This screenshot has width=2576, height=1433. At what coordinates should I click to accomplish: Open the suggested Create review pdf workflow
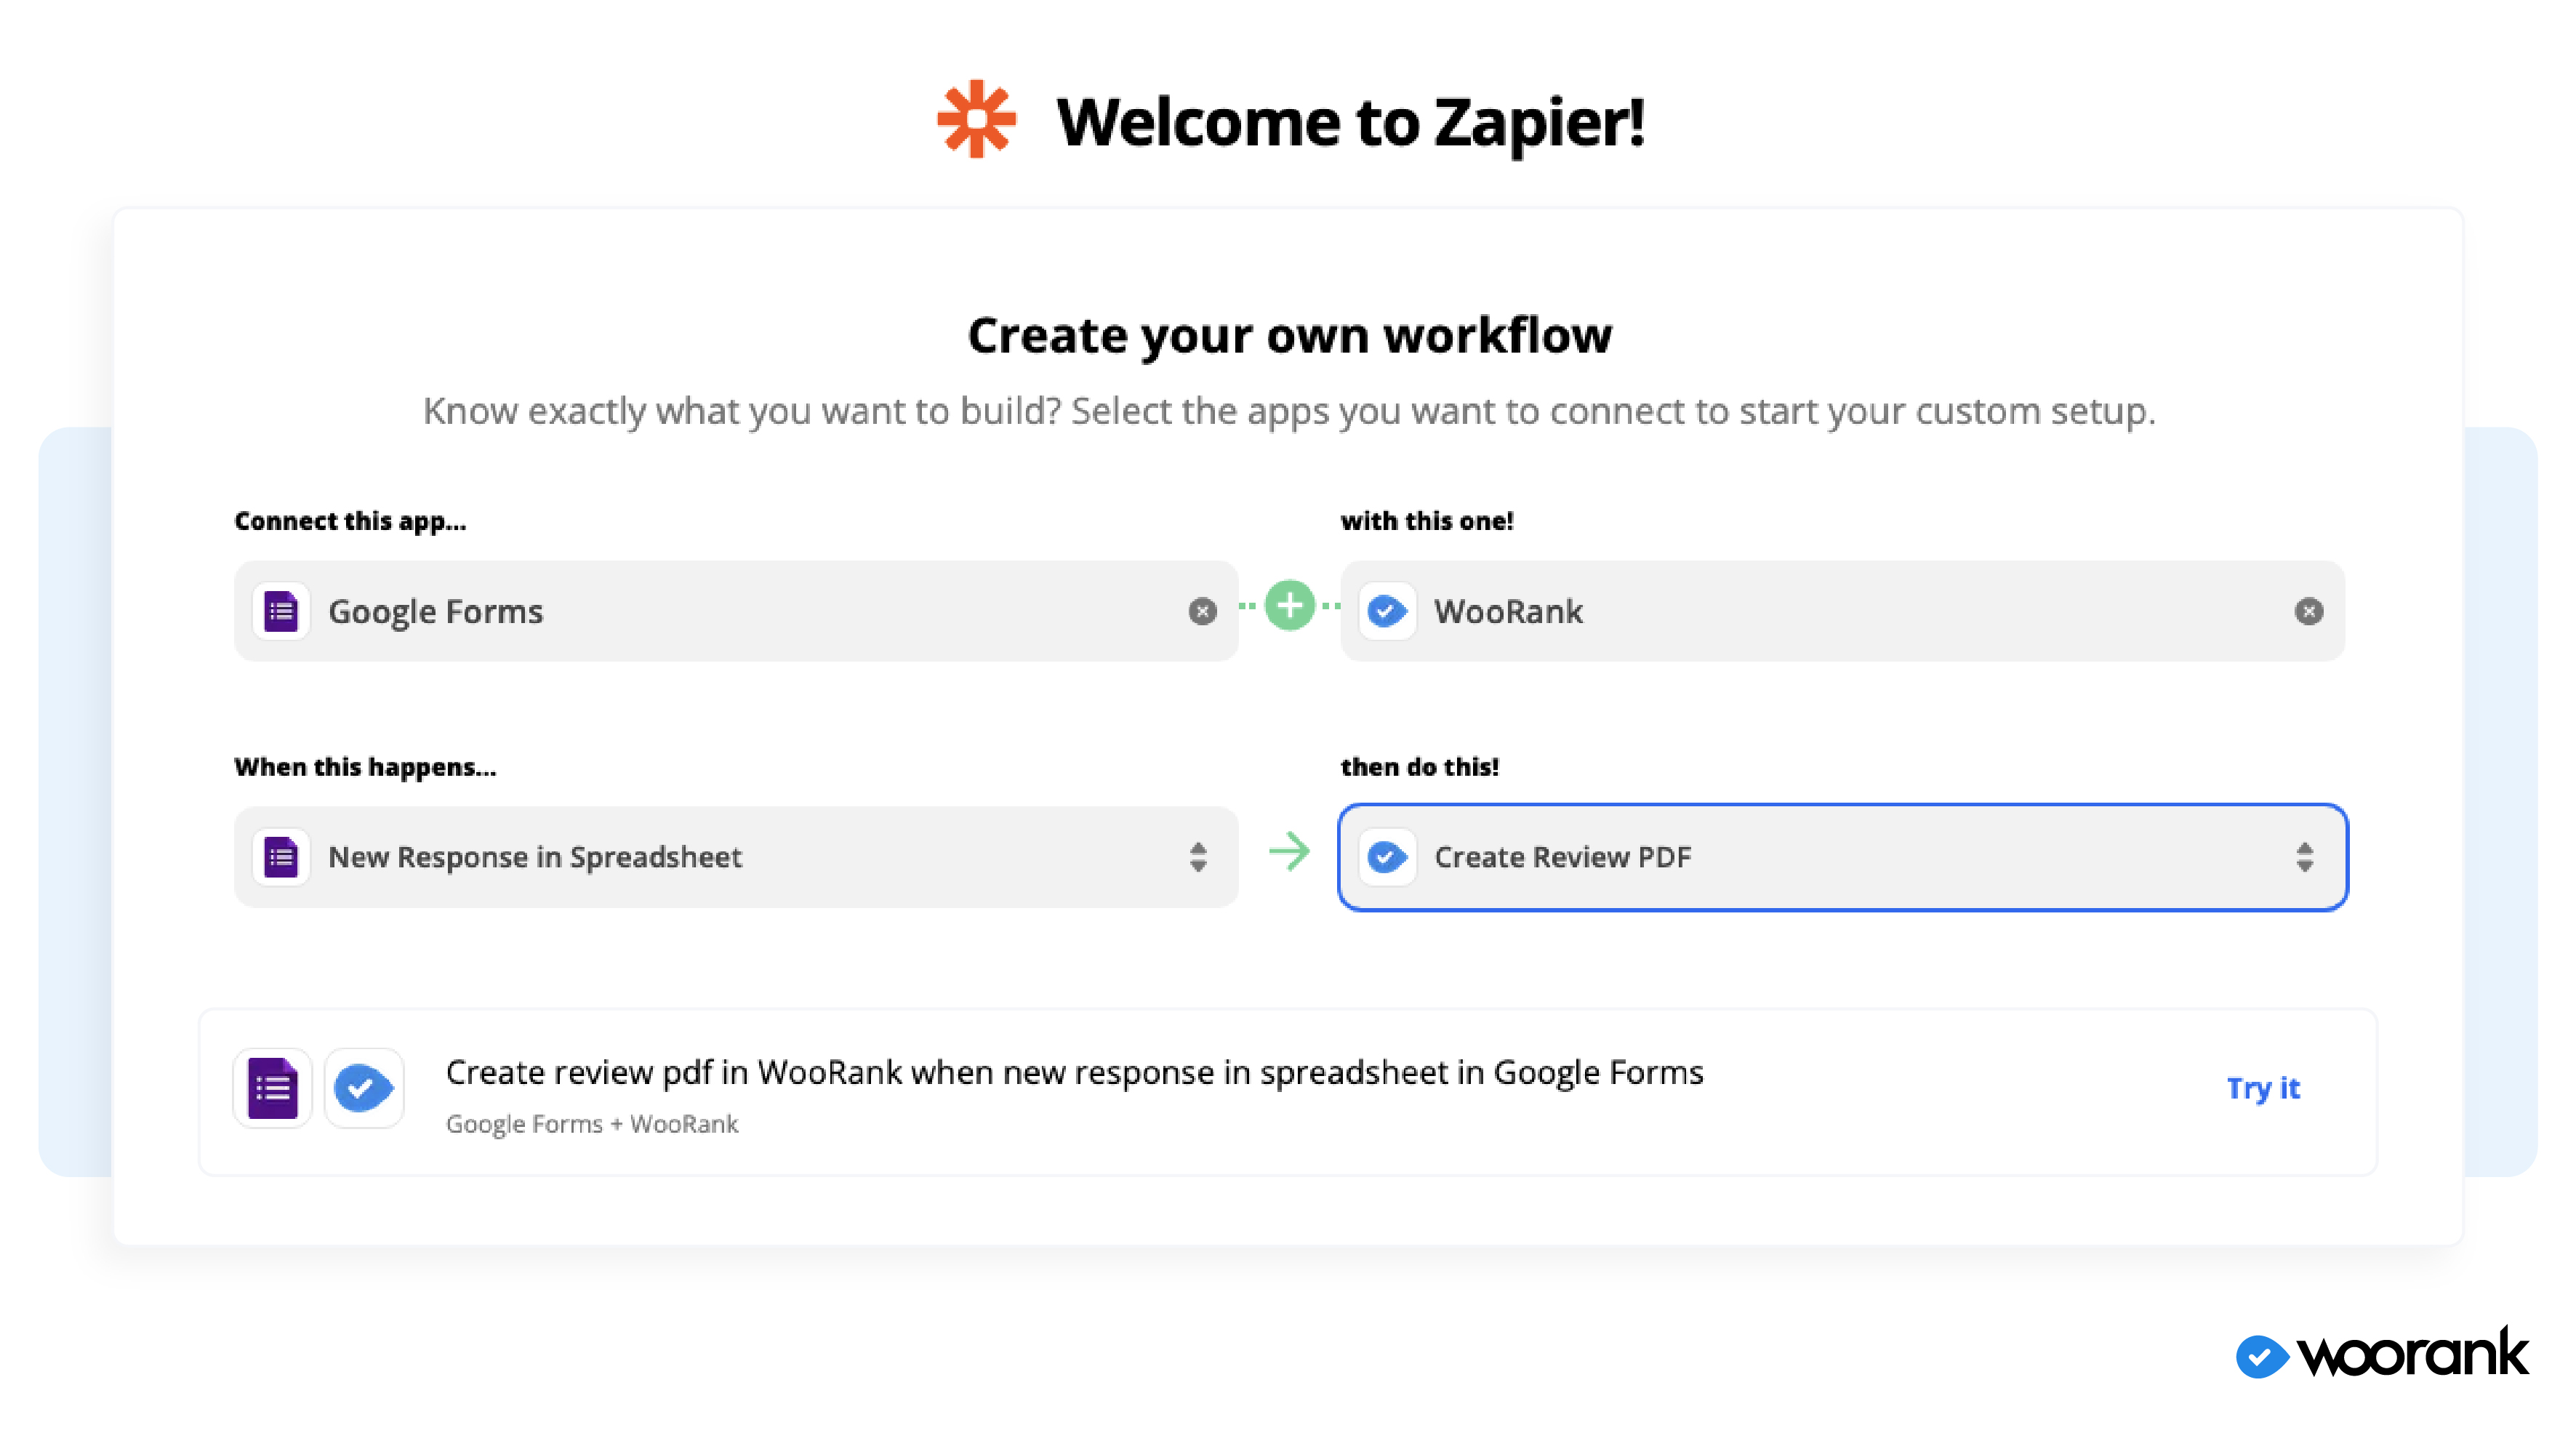coord(1074,1073)
